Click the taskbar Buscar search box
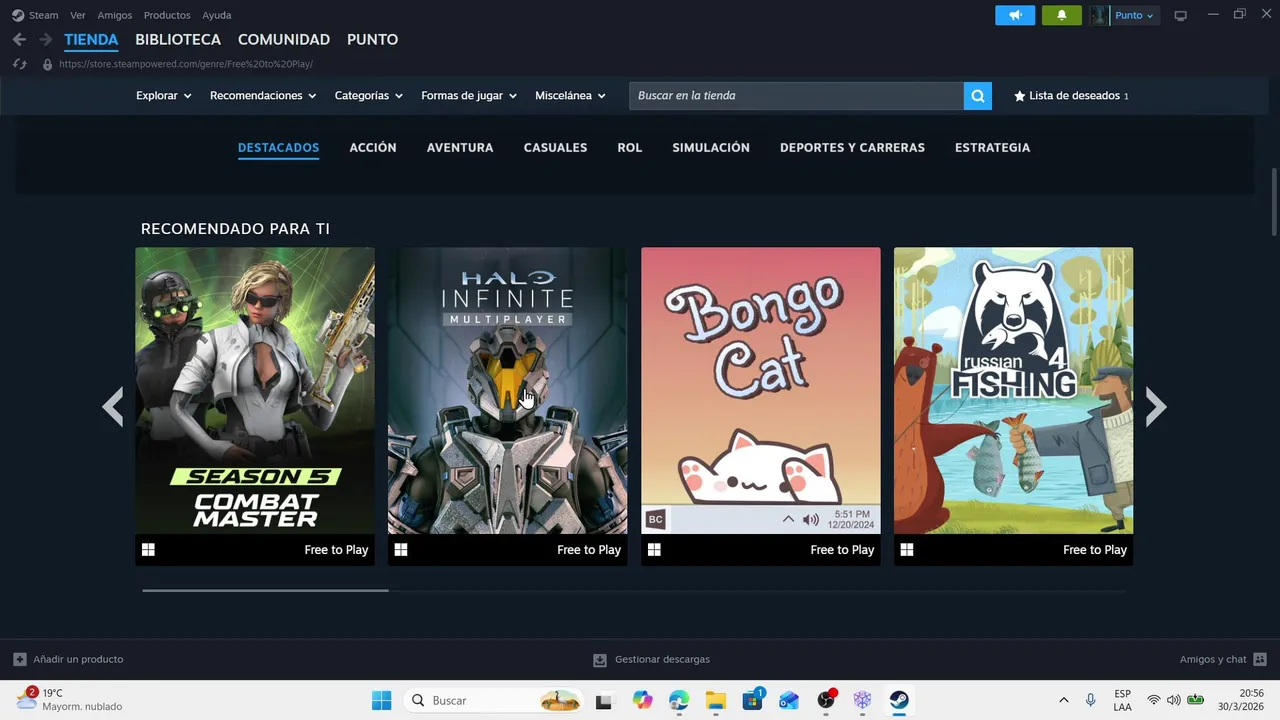Viewport: 1280px width, 720px height. click(x=495, y=700)
